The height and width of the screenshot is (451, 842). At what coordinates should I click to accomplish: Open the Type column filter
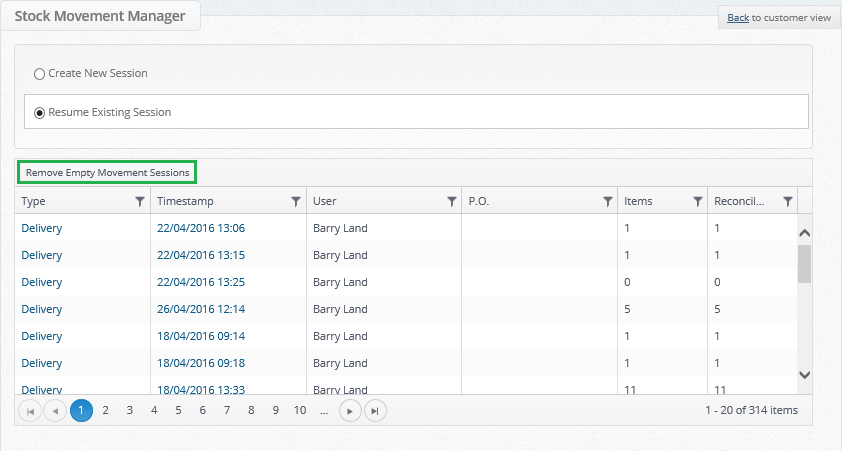(140, 201)
